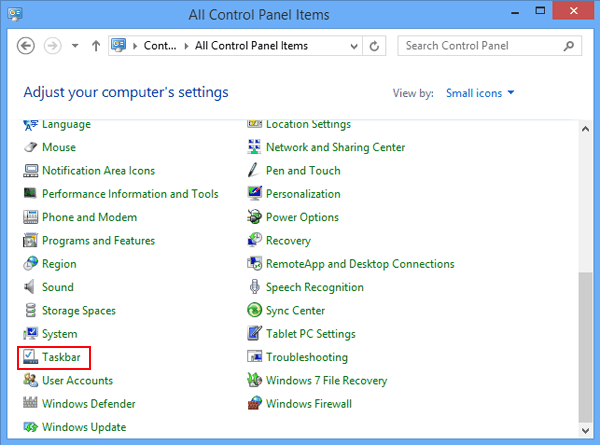The image size is (600, 445).
Task: Click the scrollbar down arrow
Action: pyautogui.click(x=585, y=430)
